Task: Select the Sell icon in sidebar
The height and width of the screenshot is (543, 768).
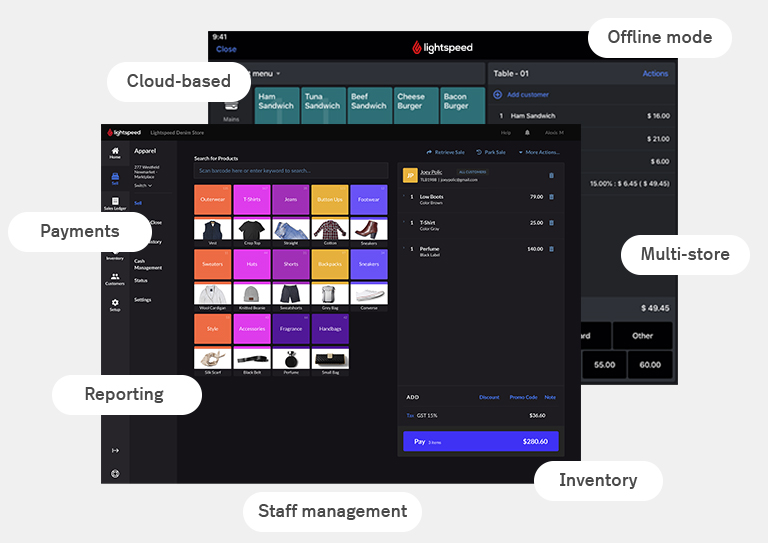Action: [115, 179]
